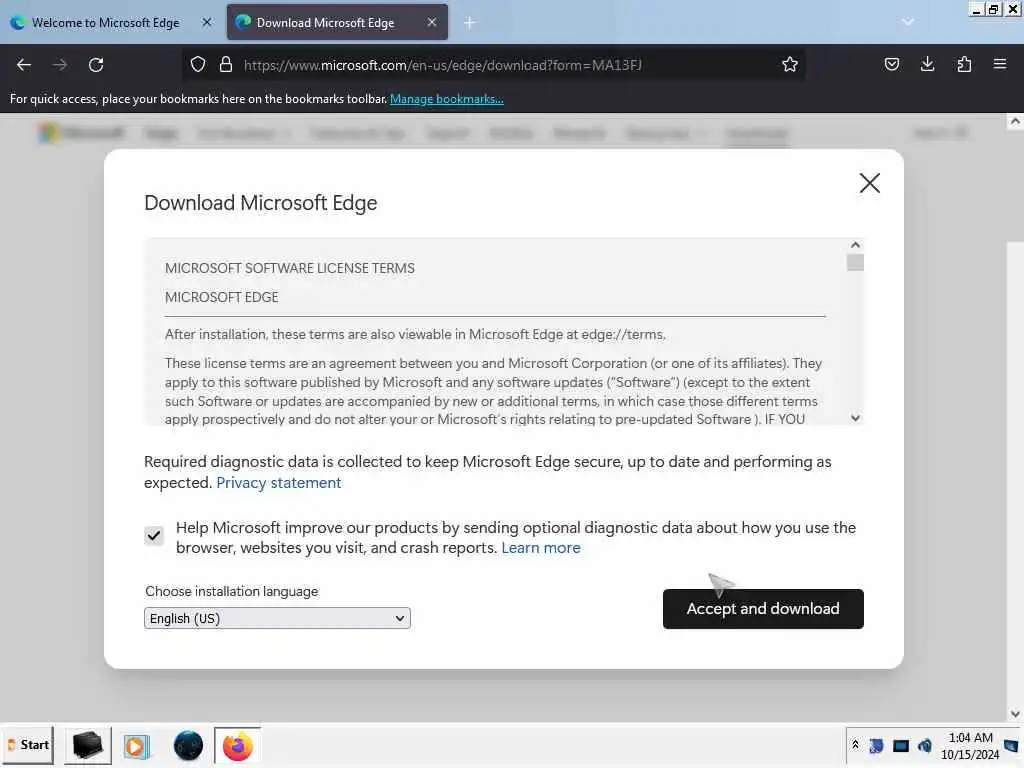Open the Start menu
This screenshot has height=768, width=1024.
pyautogui.click(x=28, y=745)
